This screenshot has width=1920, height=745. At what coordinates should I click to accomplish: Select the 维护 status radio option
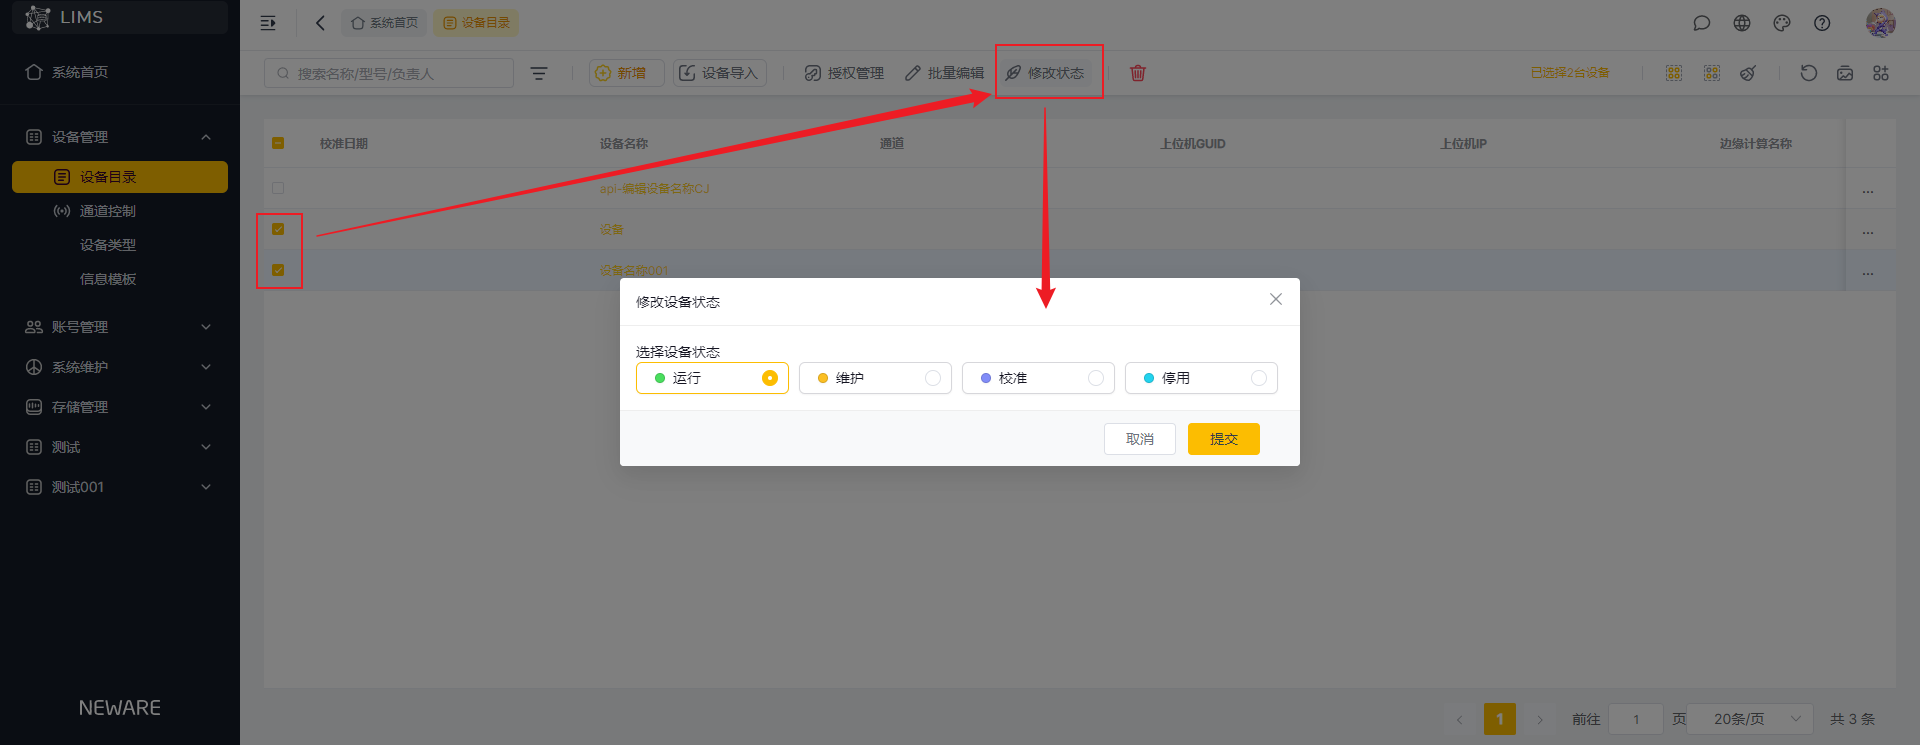coord(875,378)
